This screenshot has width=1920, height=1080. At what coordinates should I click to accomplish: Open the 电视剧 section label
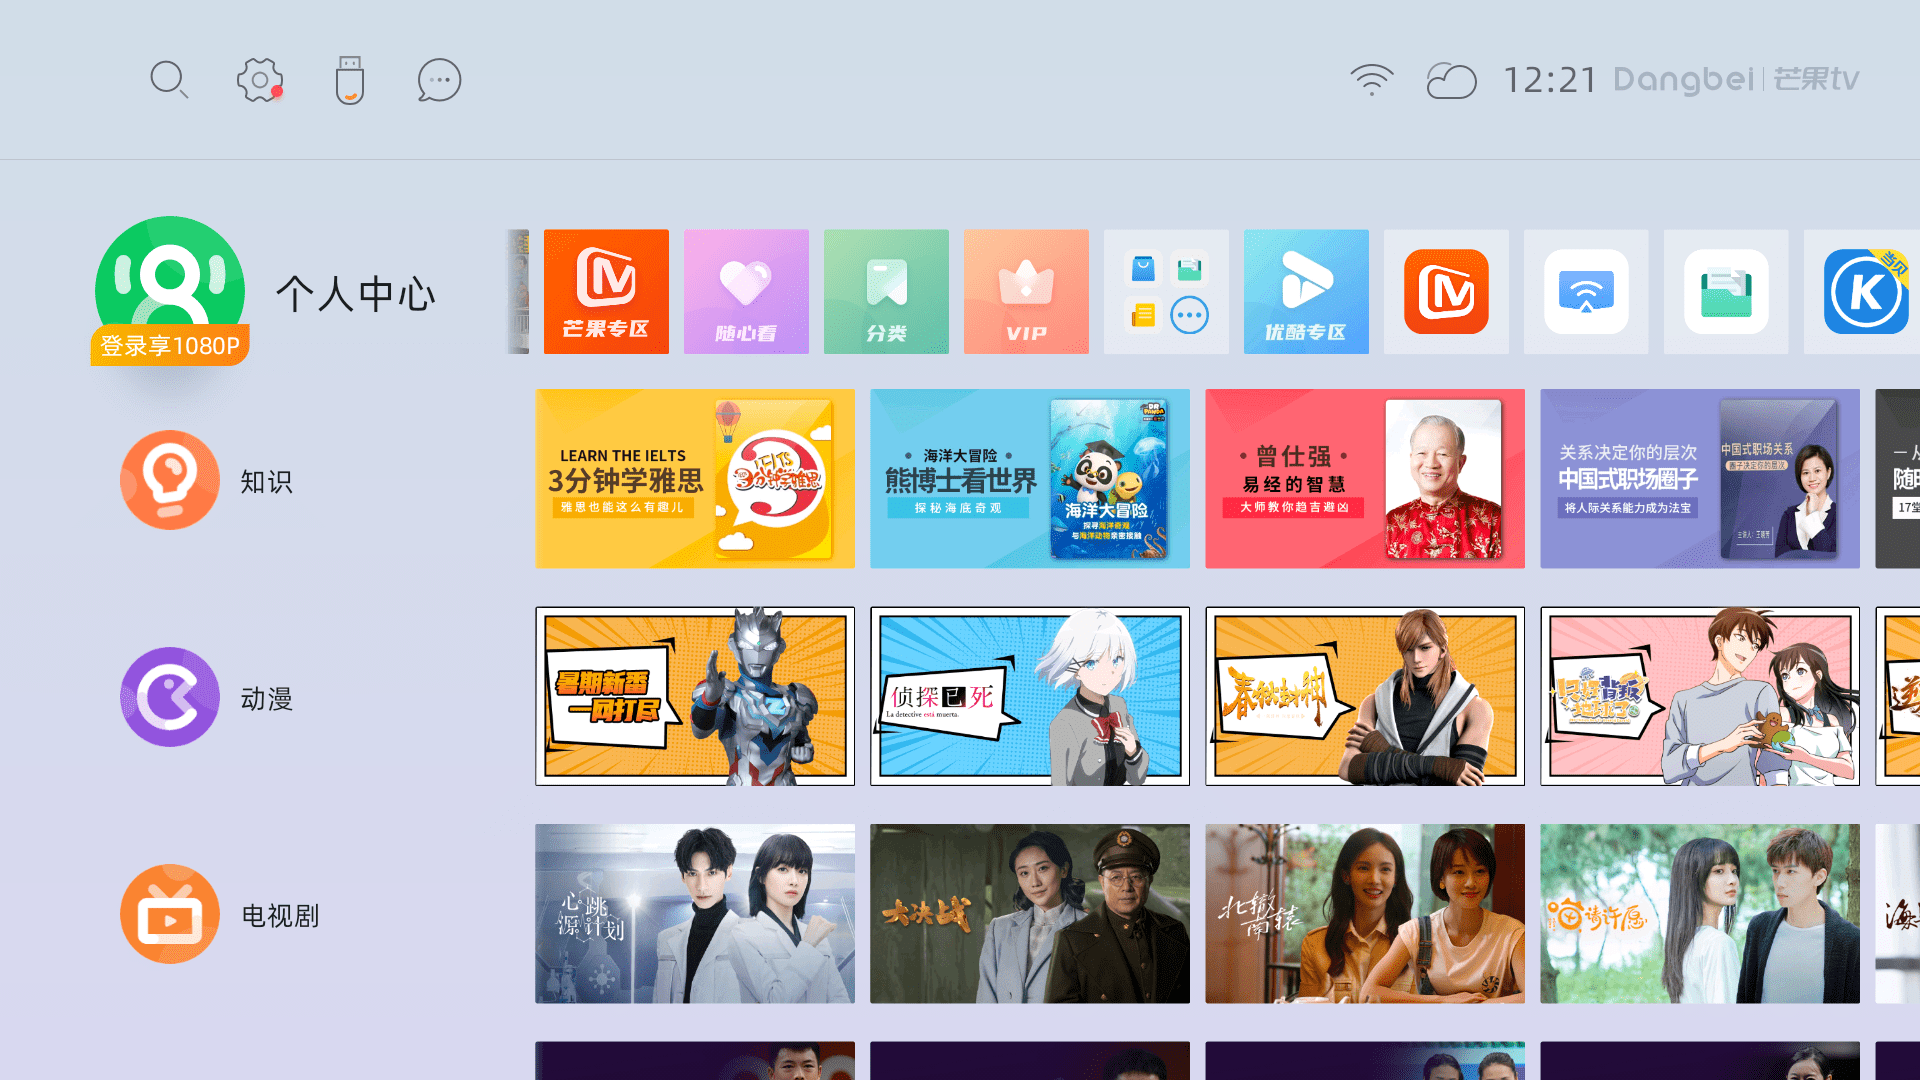point(280,916)
